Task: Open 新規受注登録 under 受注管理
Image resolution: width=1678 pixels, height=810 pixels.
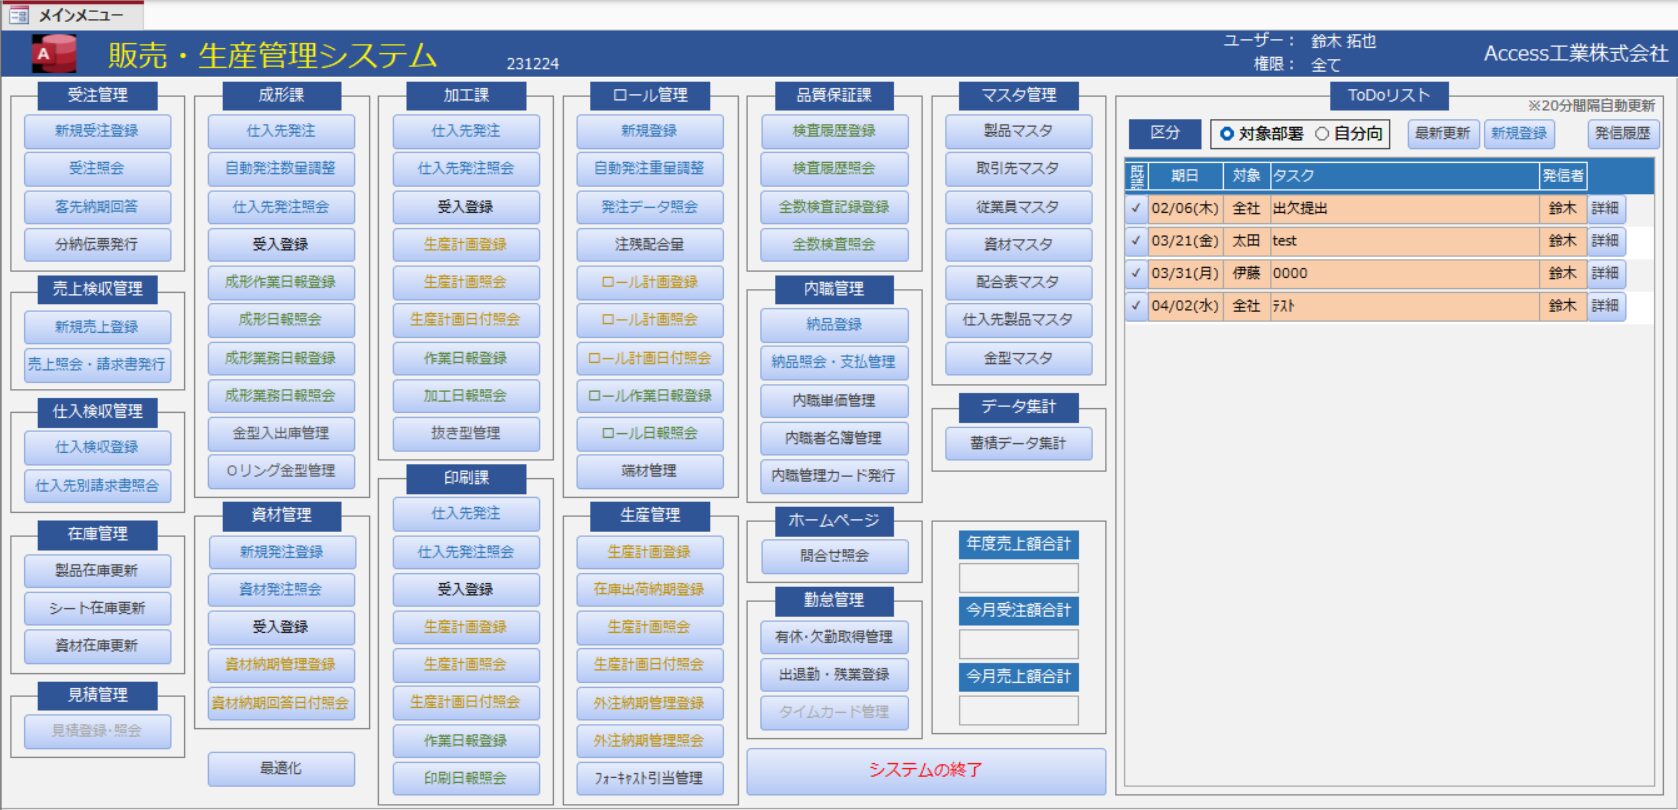Action: (x=97, y=131)
